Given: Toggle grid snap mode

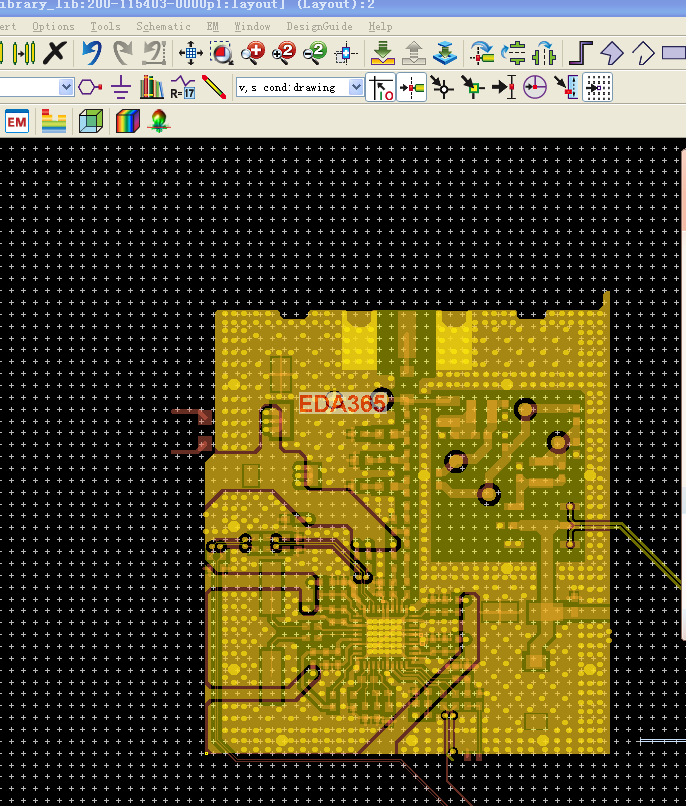Looking at the screenshot, I should click(598, 87).
